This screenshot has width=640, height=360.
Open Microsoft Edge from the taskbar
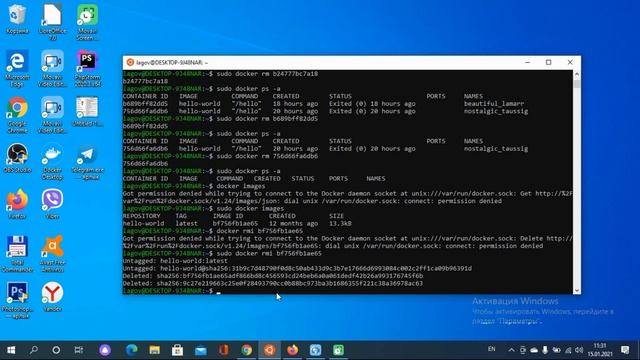point(131,350)
